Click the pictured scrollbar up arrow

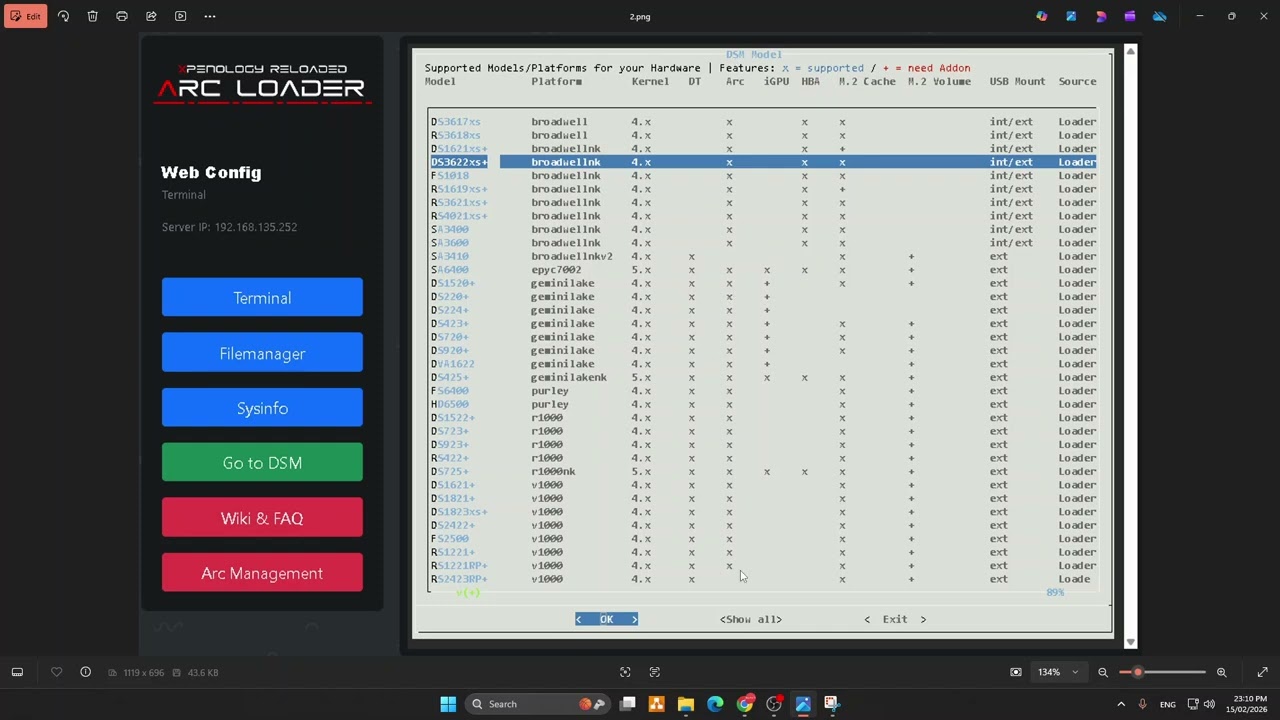click(x=1130, y=51)
